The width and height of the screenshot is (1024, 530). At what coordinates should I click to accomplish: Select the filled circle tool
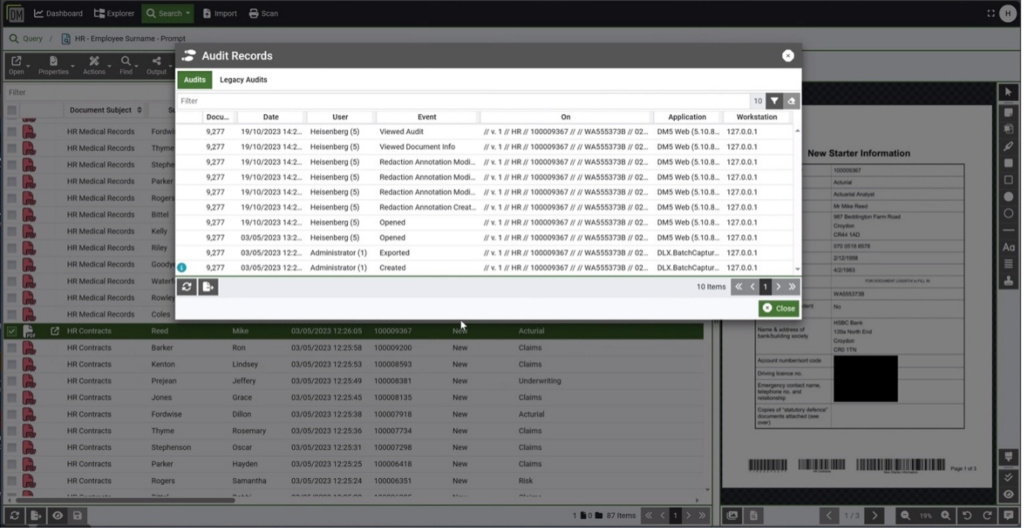(1008, 196)
